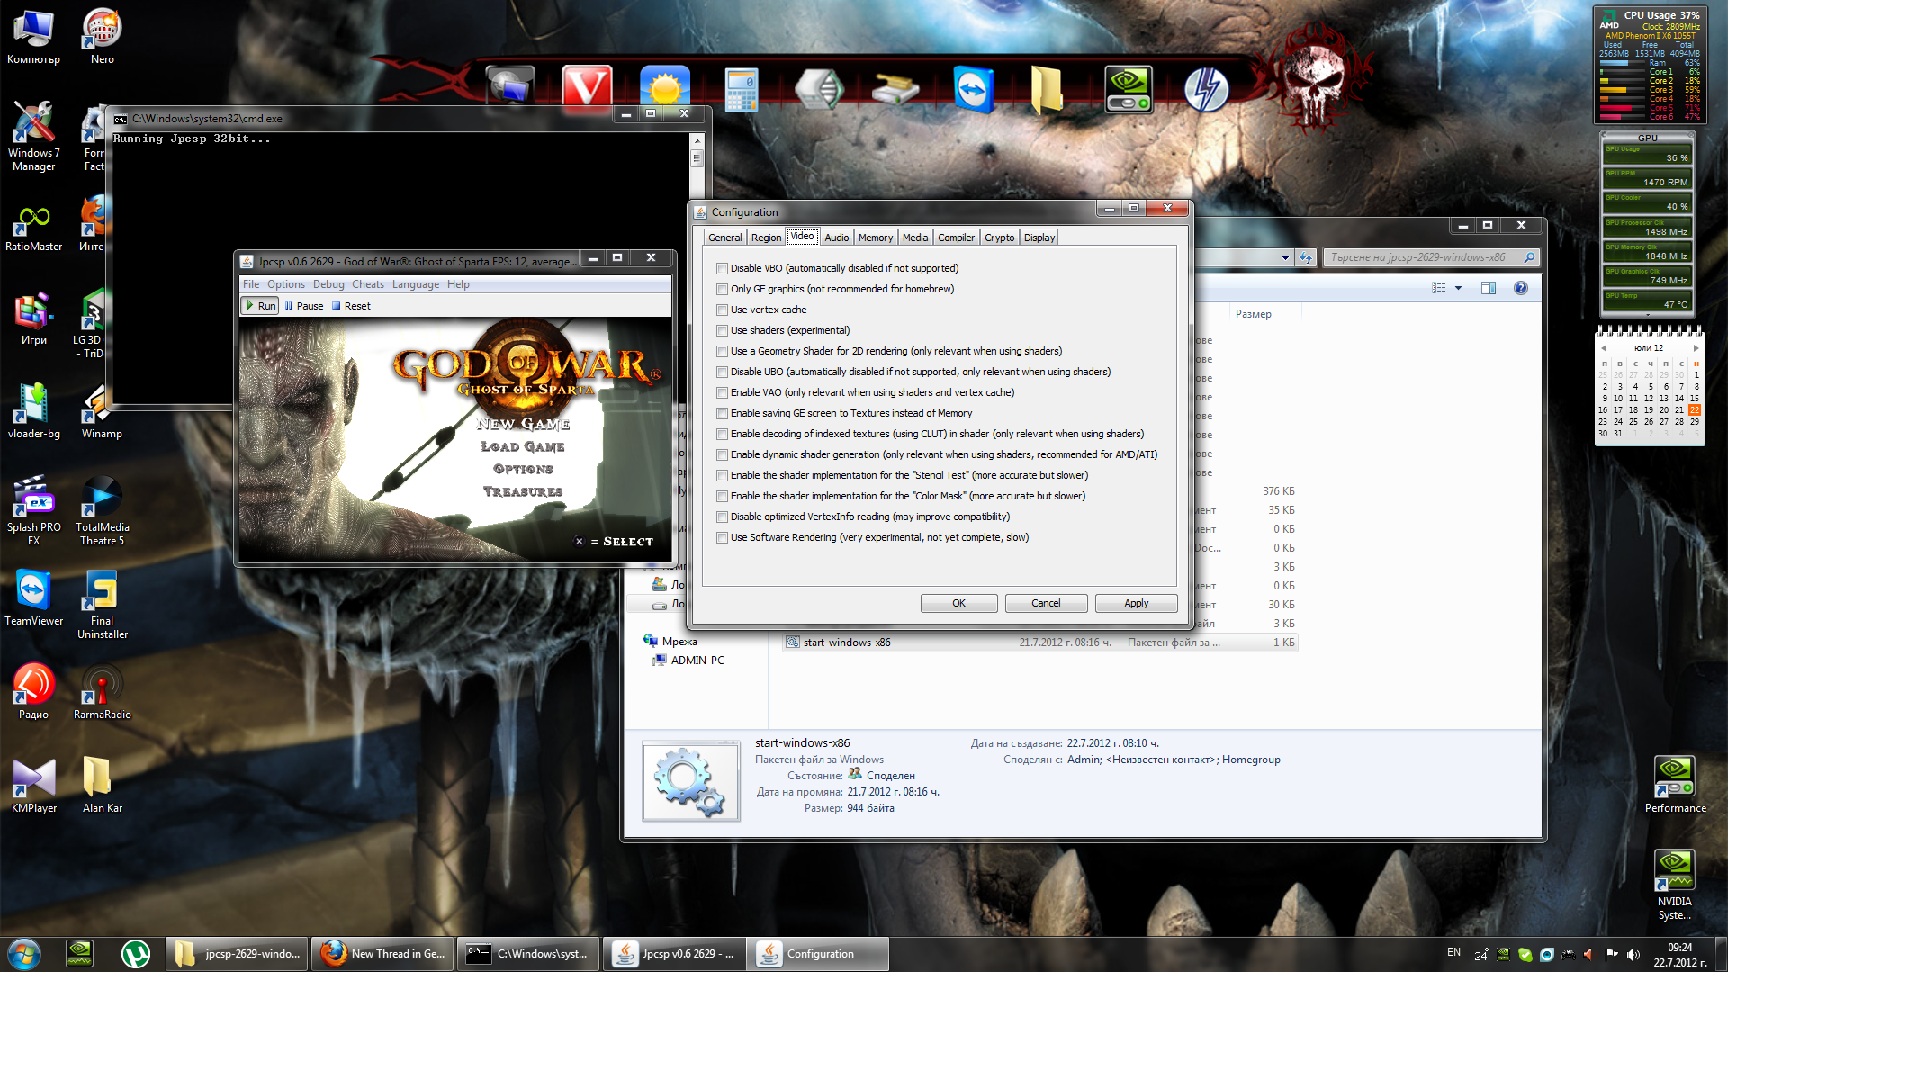The image size is (1920, 1080).
Task: Switch to the Audio configuration tab
Action: point(836,238)
